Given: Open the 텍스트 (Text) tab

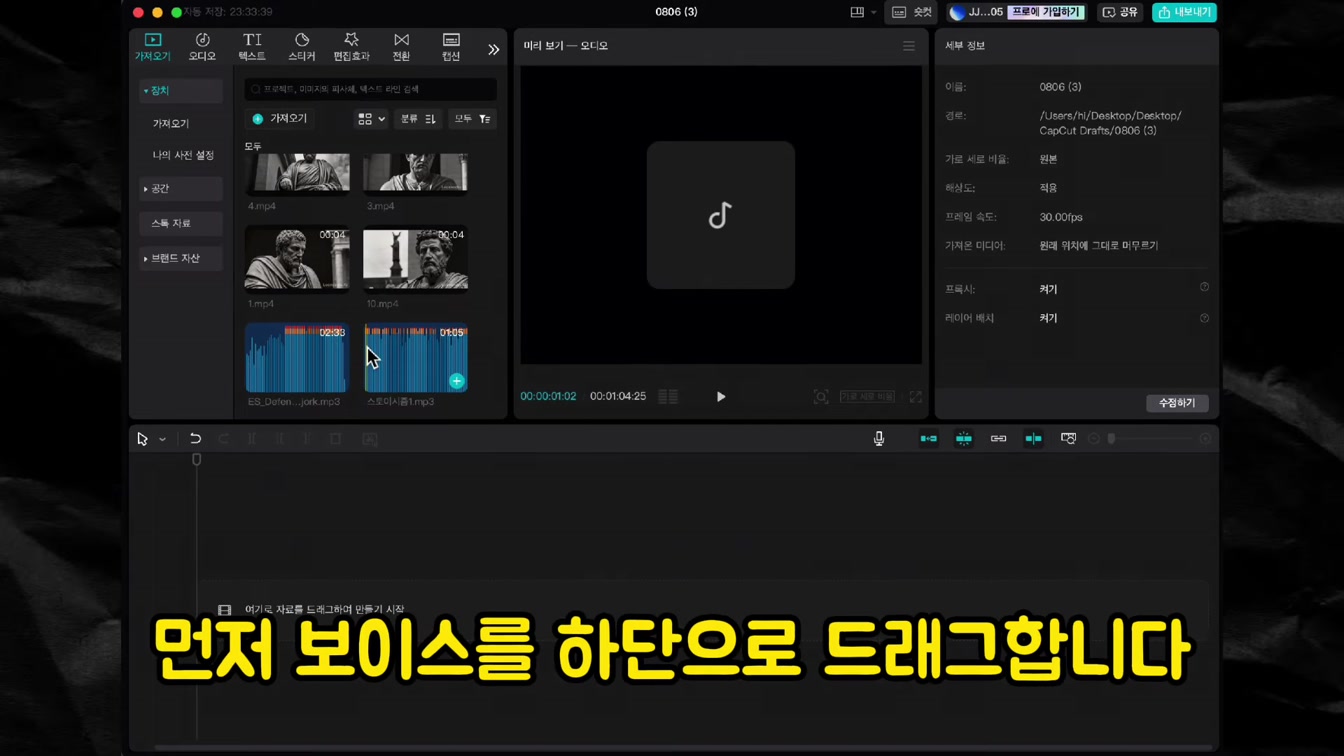Looking at the screenshot, I should tap(252, 47).
